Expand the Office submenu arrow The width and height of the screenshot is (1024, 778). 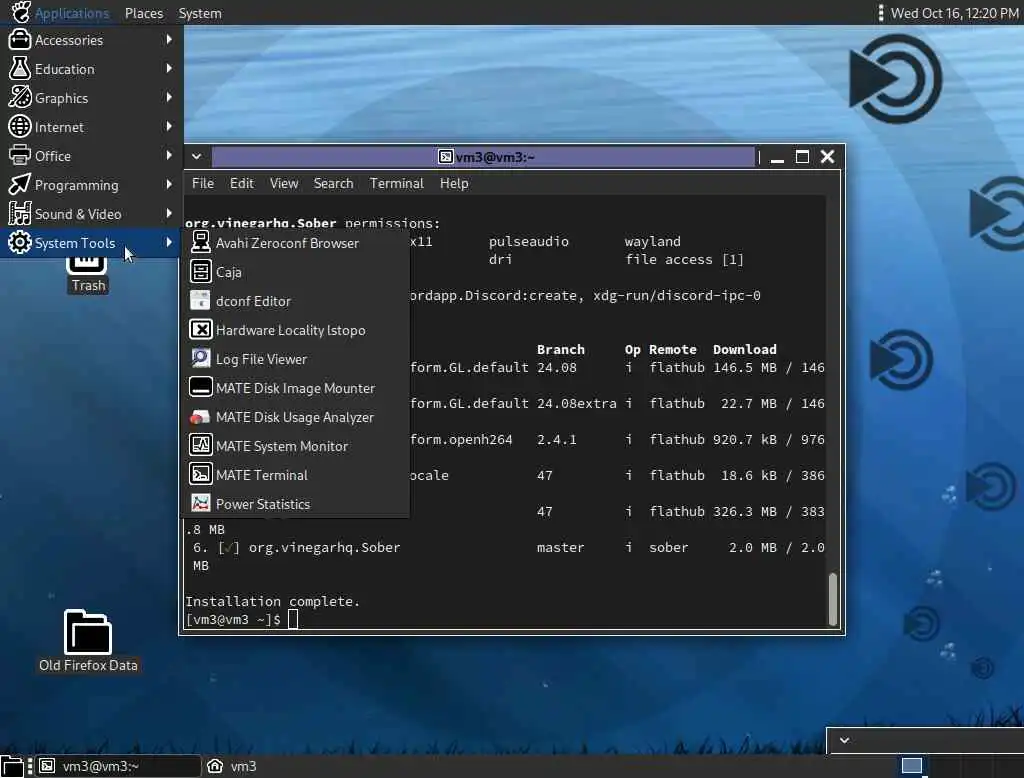(x=169, y=155)
